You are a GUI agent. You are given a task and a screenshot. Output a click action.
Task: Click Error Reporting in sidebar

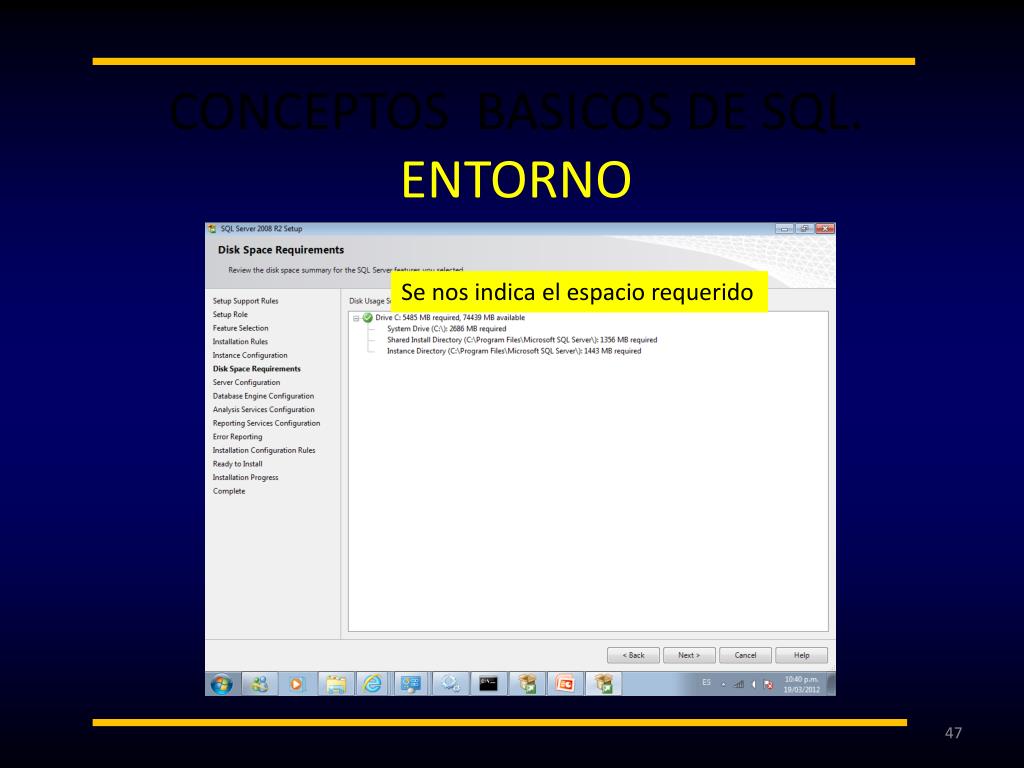pyautogui.click(x=238, y=437)
